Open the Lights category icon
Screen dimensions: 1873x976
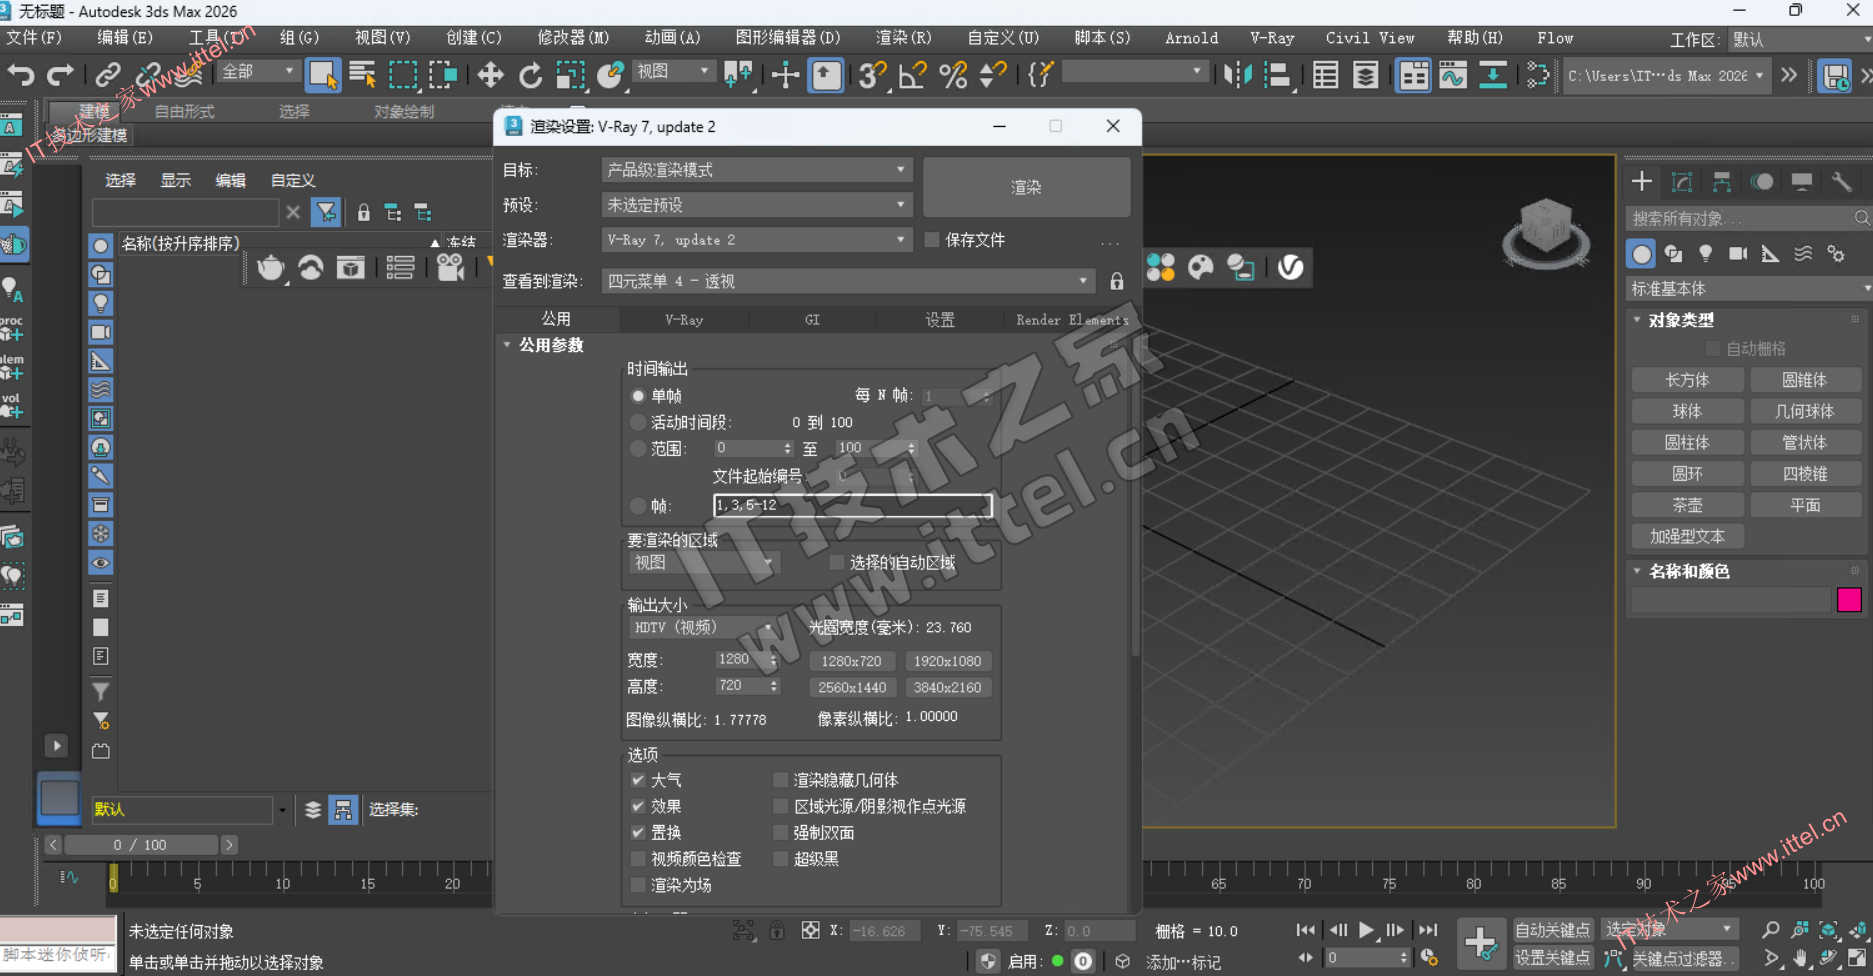click(1706, 254)
